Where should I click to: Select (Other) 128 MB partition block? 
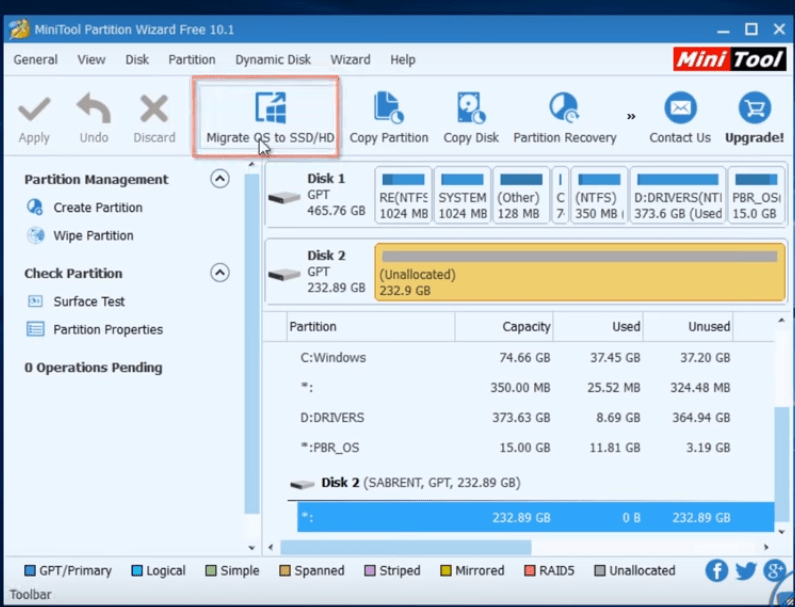click(x=521, y=195)
